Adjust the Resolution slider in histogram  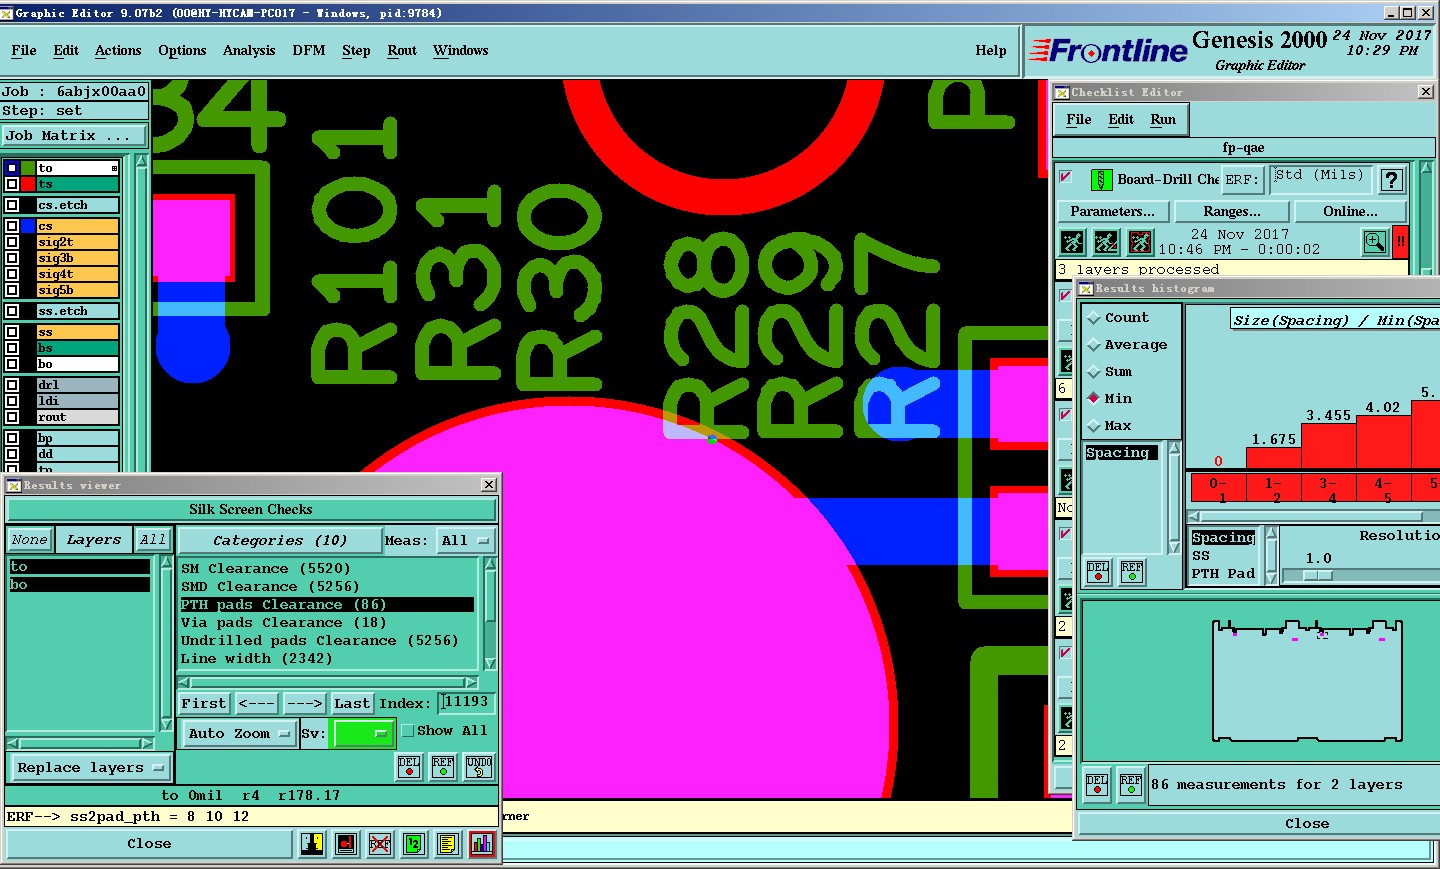point(1317,576)
